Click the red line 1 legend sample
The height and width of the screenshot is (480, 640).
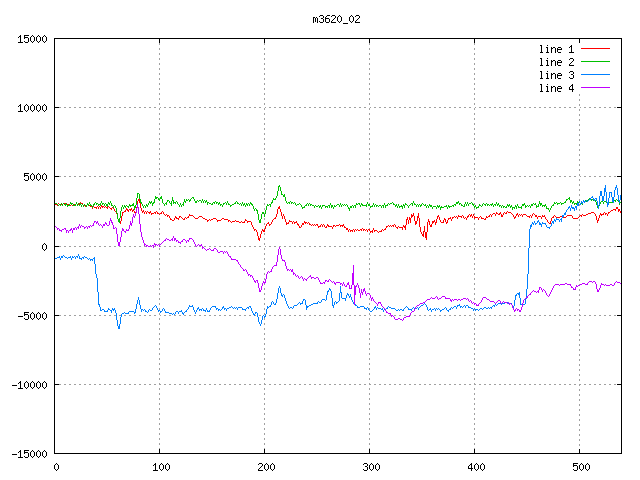595,49
